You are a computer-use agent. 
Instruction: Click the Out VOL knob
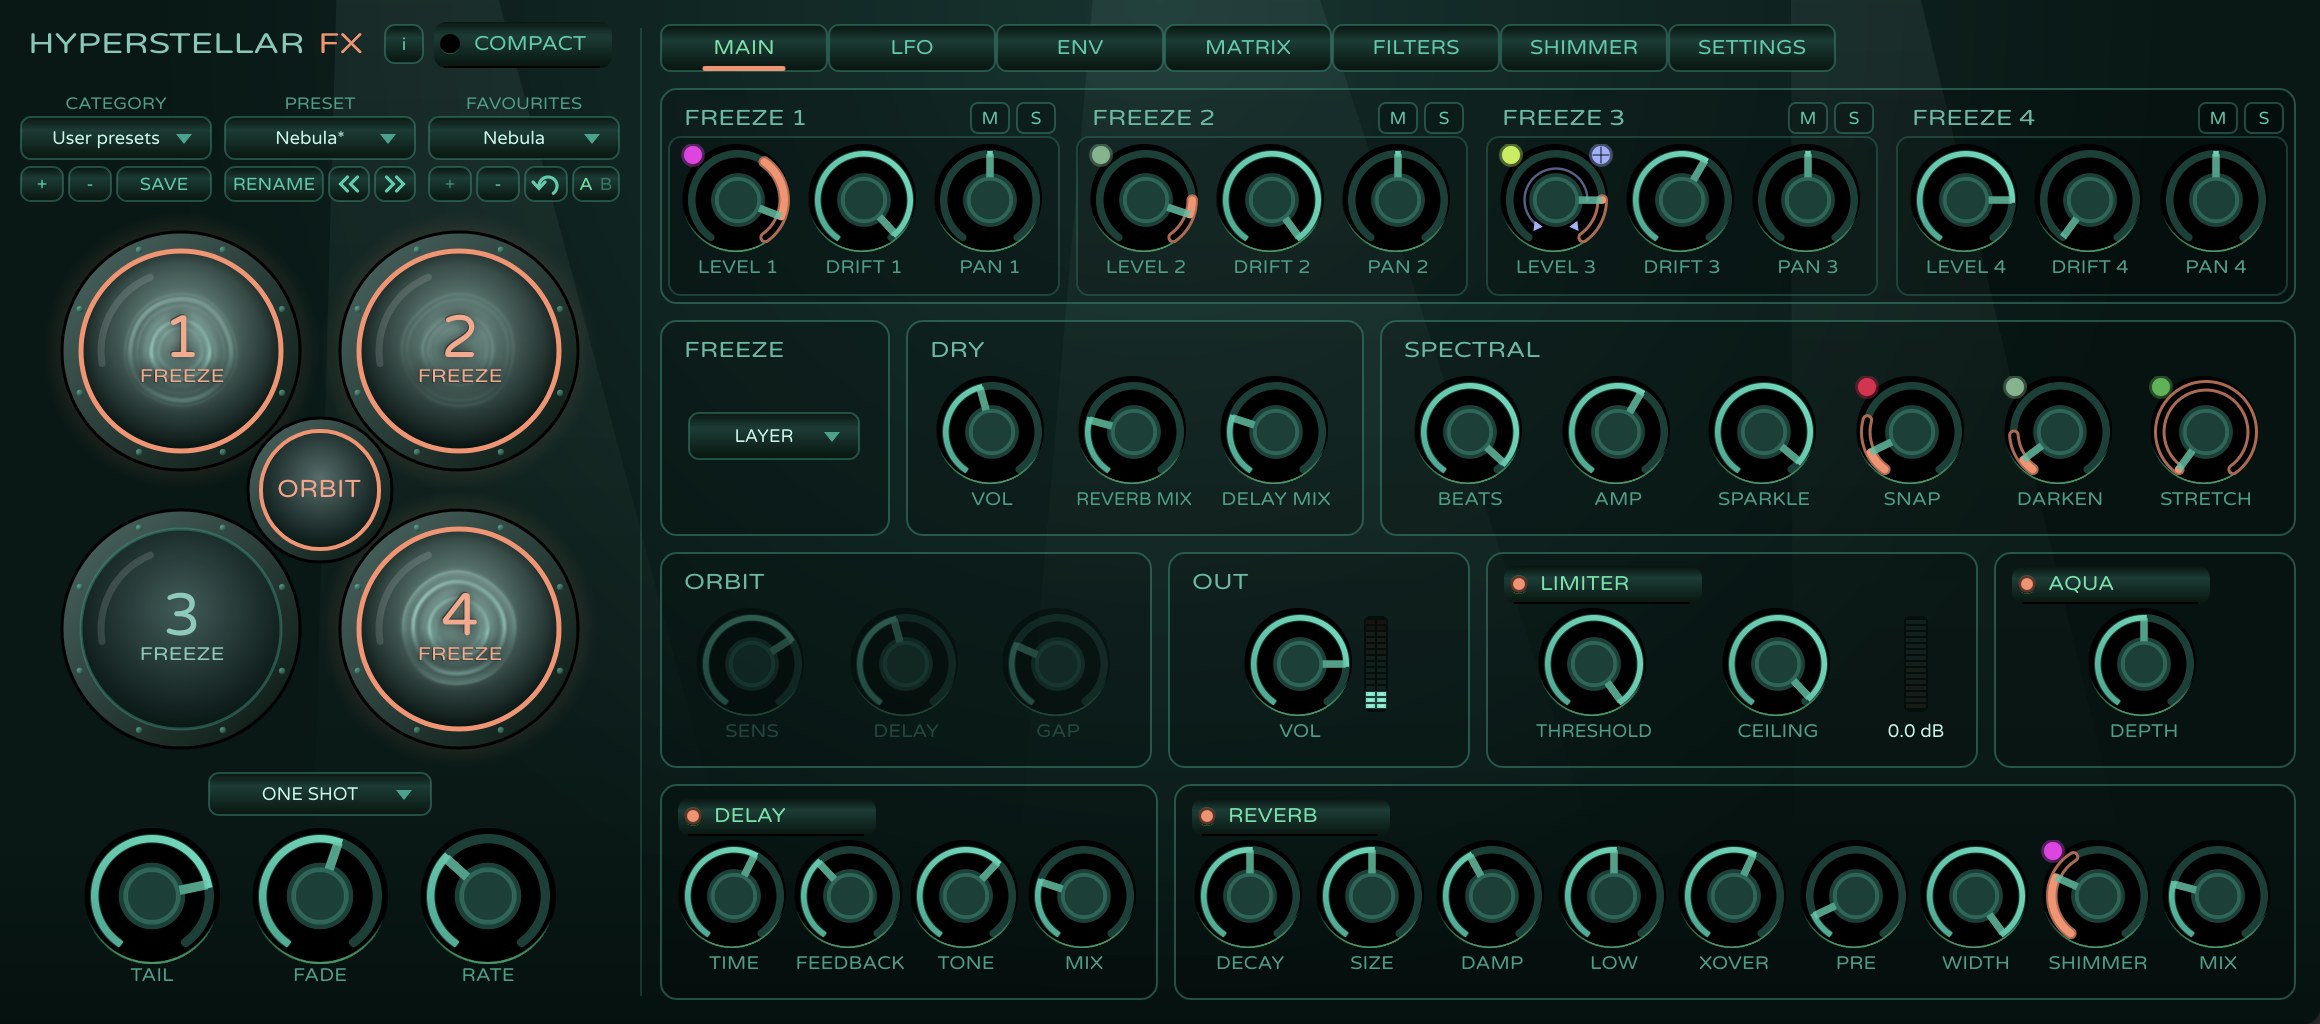point(1298,663)
